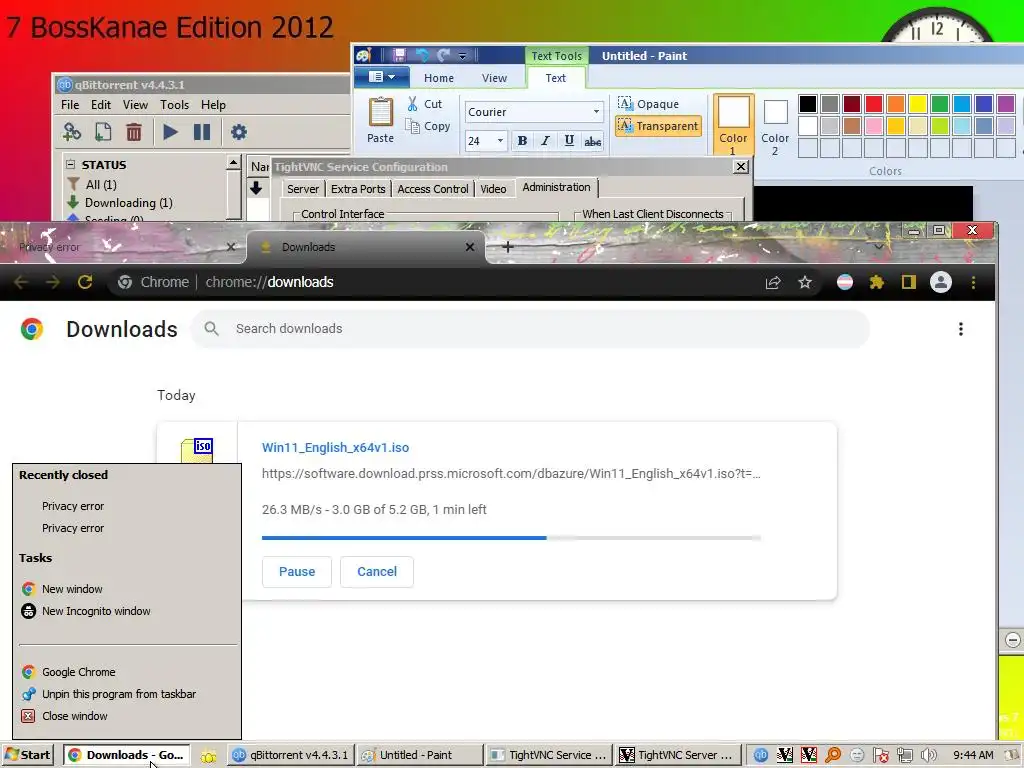Open qBittorrent Tools menu

coord(174,104)
